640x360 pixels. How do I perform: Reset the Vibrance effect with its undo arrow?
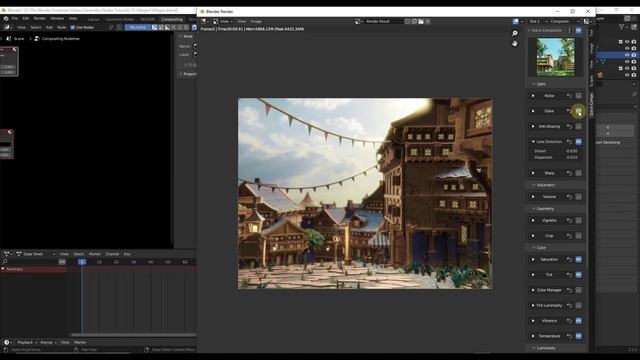[x=569, y=321]
